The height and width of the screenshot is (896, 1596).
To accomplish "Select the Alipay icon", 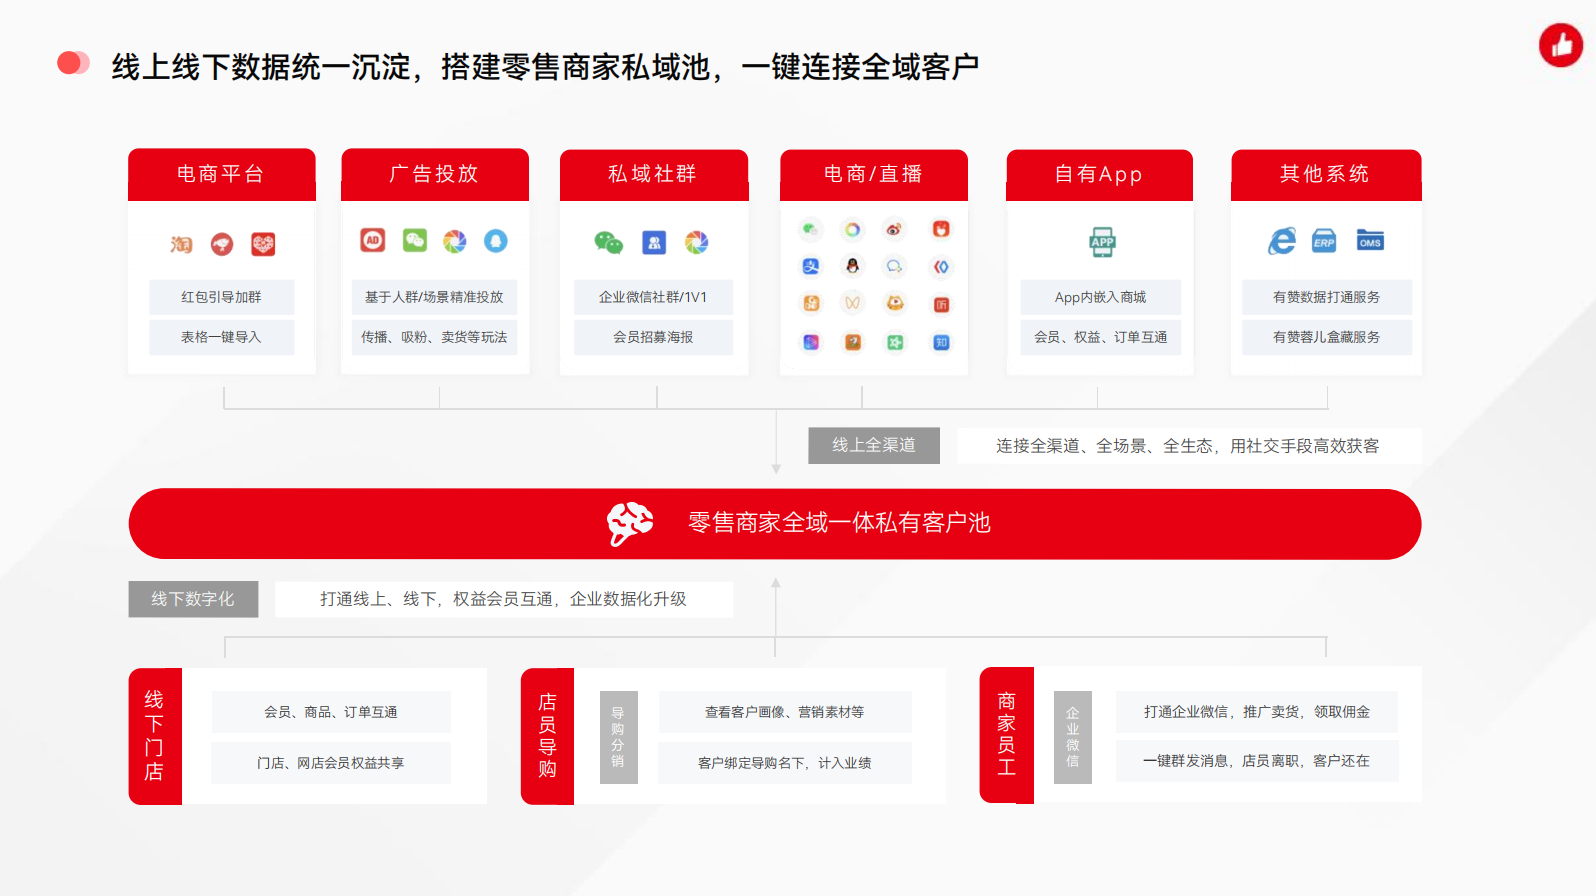I will (811, 267).
